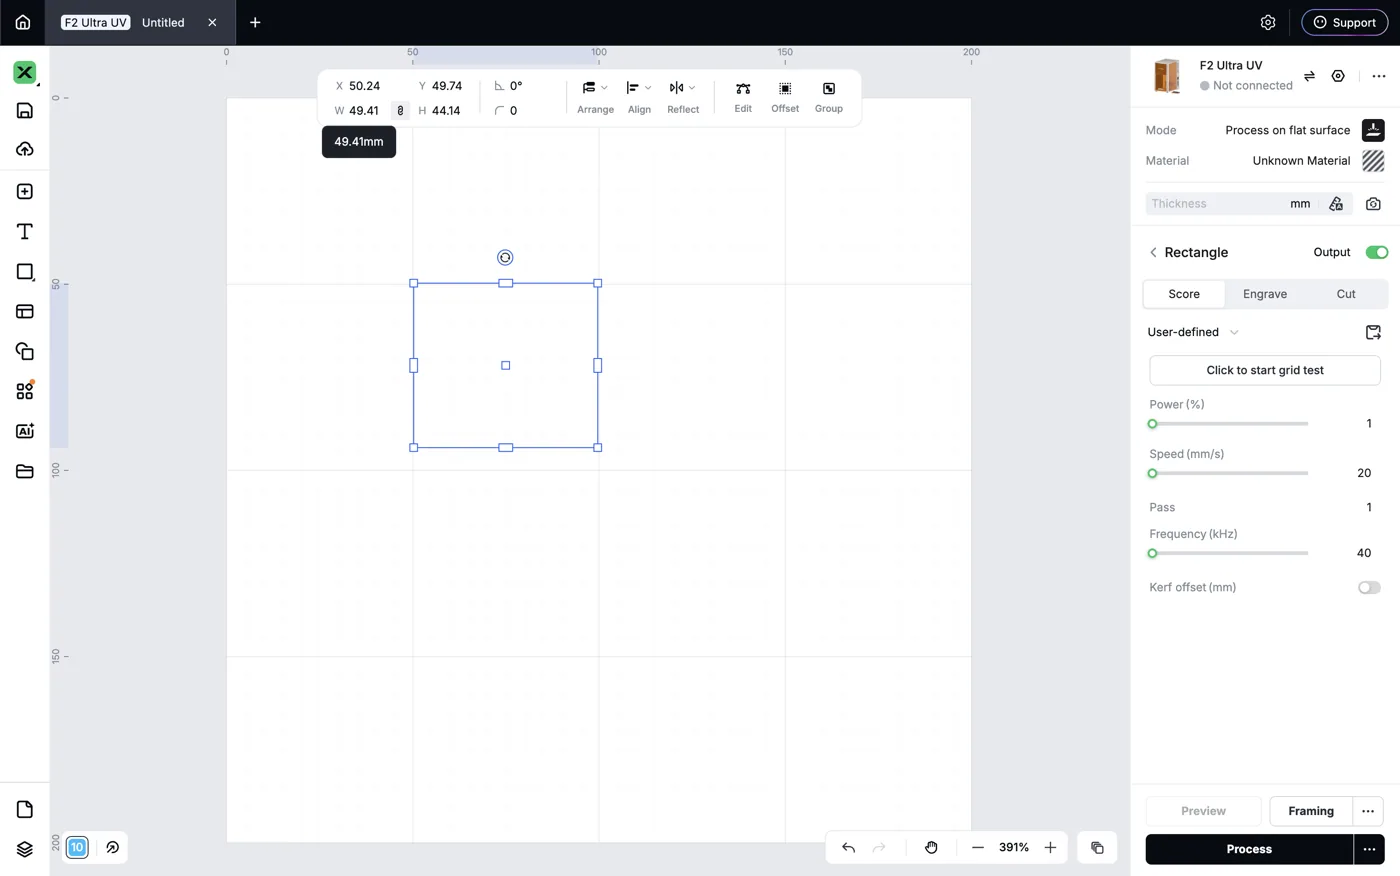Go to the home screen icon
This screenshot has width=1400, height=876.
23,22
